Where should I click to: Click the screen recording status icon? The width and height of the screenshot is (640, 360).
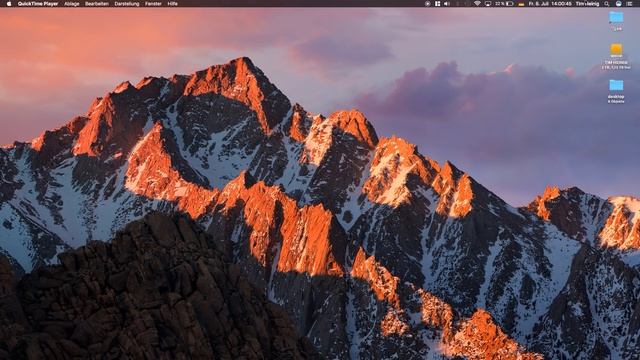pyautogui.click(x=427, y=4)
